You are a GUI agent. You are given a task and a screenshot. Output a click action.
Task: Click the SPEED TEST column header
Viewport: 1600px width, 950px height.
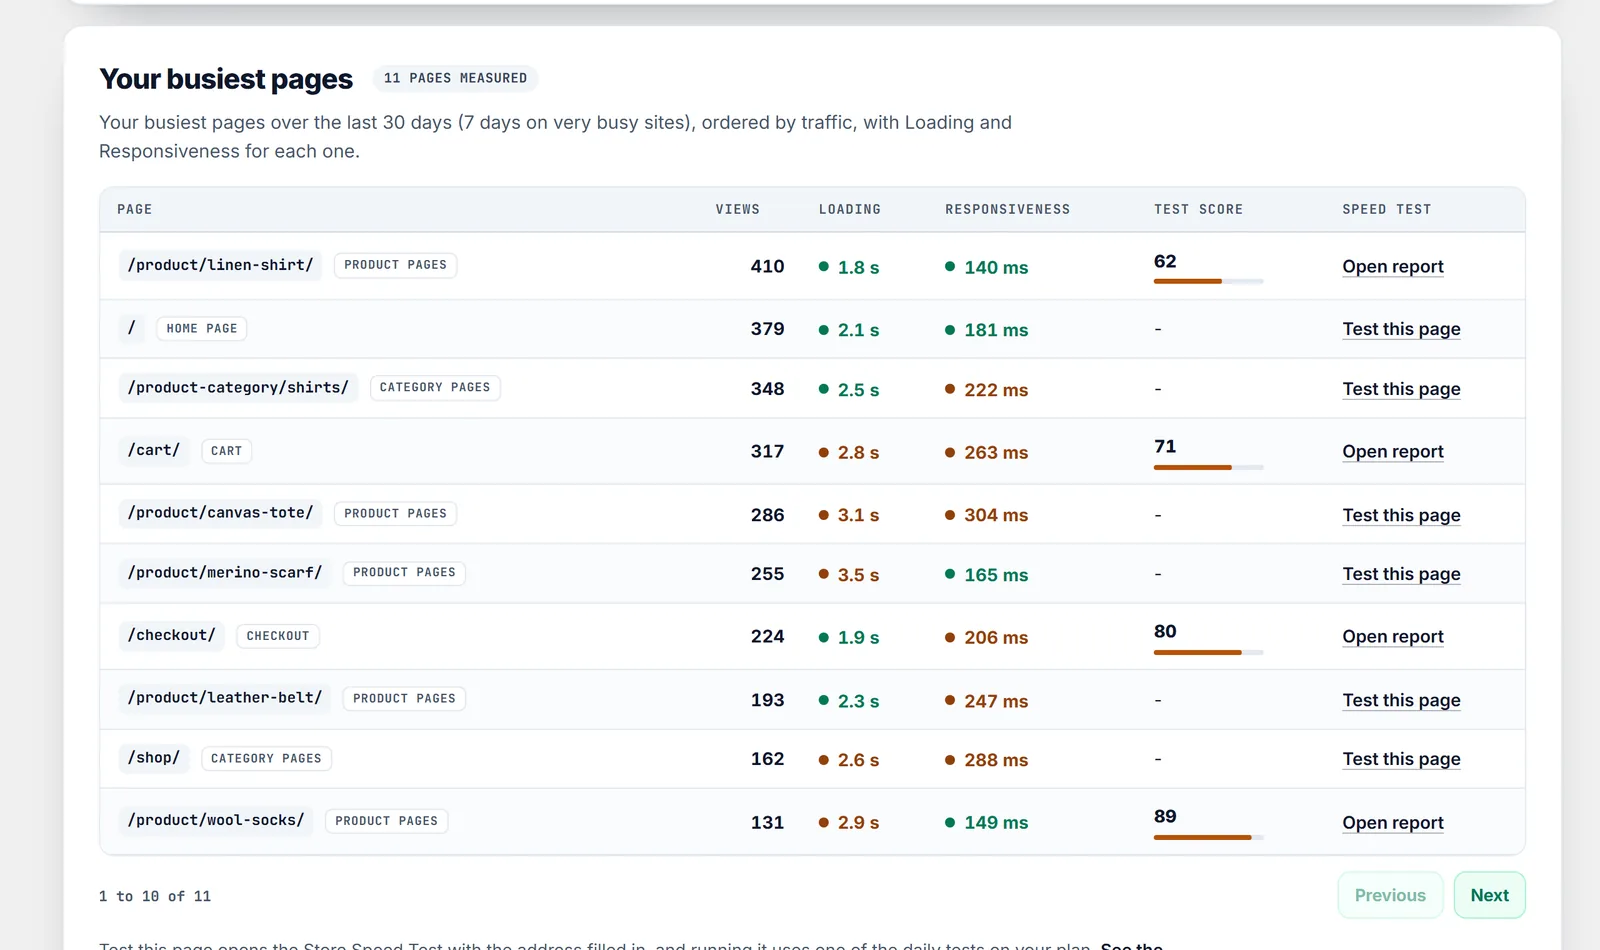click(1386, 209)
